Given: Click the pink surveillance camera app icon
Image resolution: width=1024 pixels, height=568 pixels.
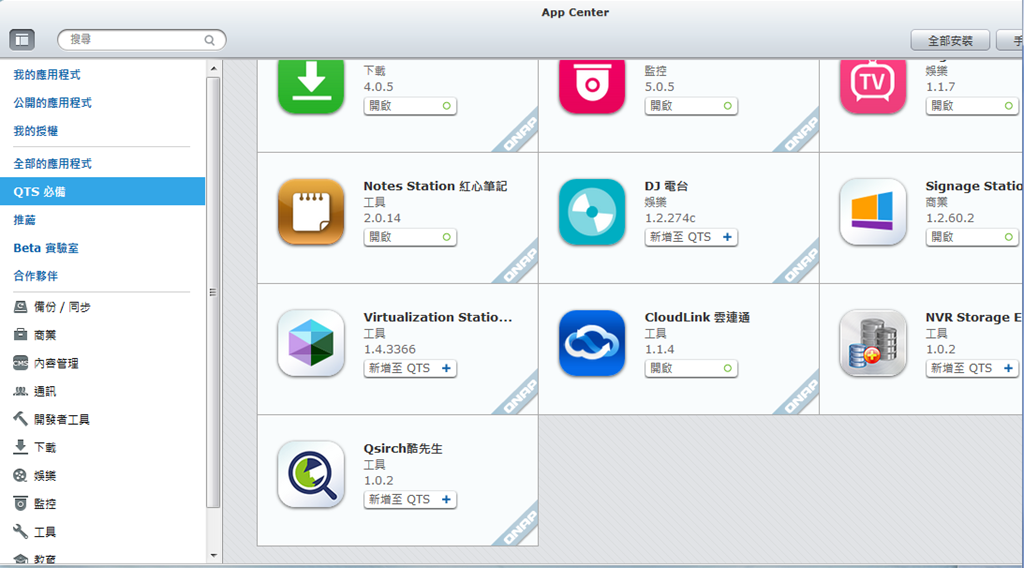Looking at the screenshot, I should click(592, 86).
